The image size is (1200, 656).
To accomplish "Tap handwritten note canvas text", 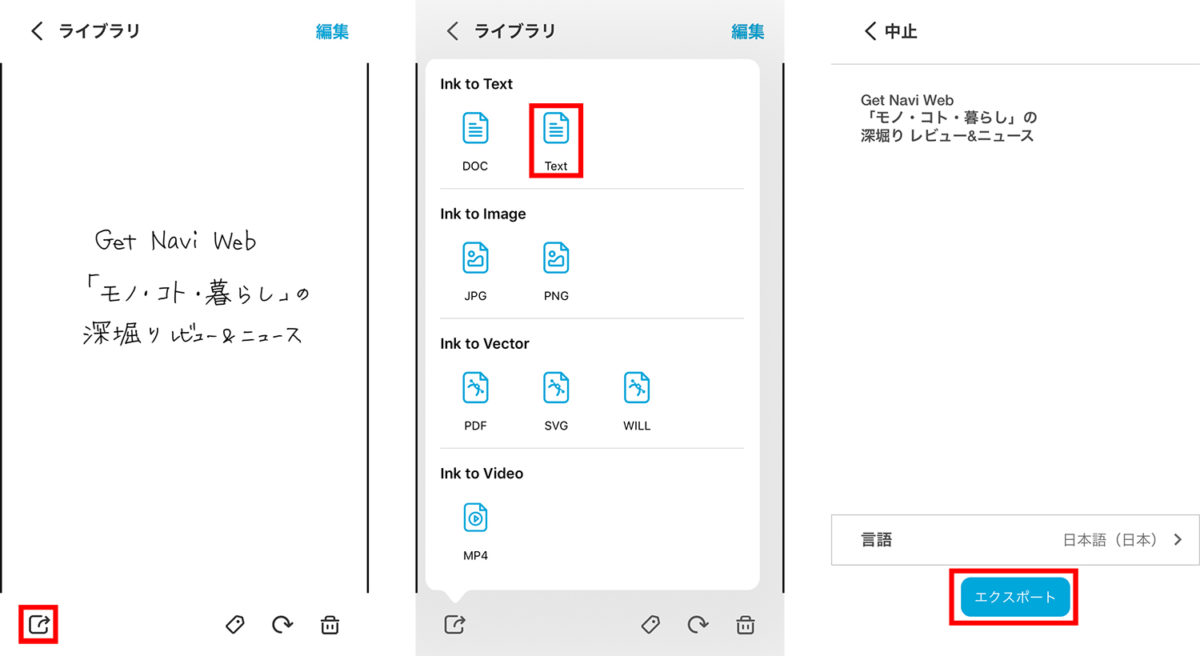I will tap(197, 287).
